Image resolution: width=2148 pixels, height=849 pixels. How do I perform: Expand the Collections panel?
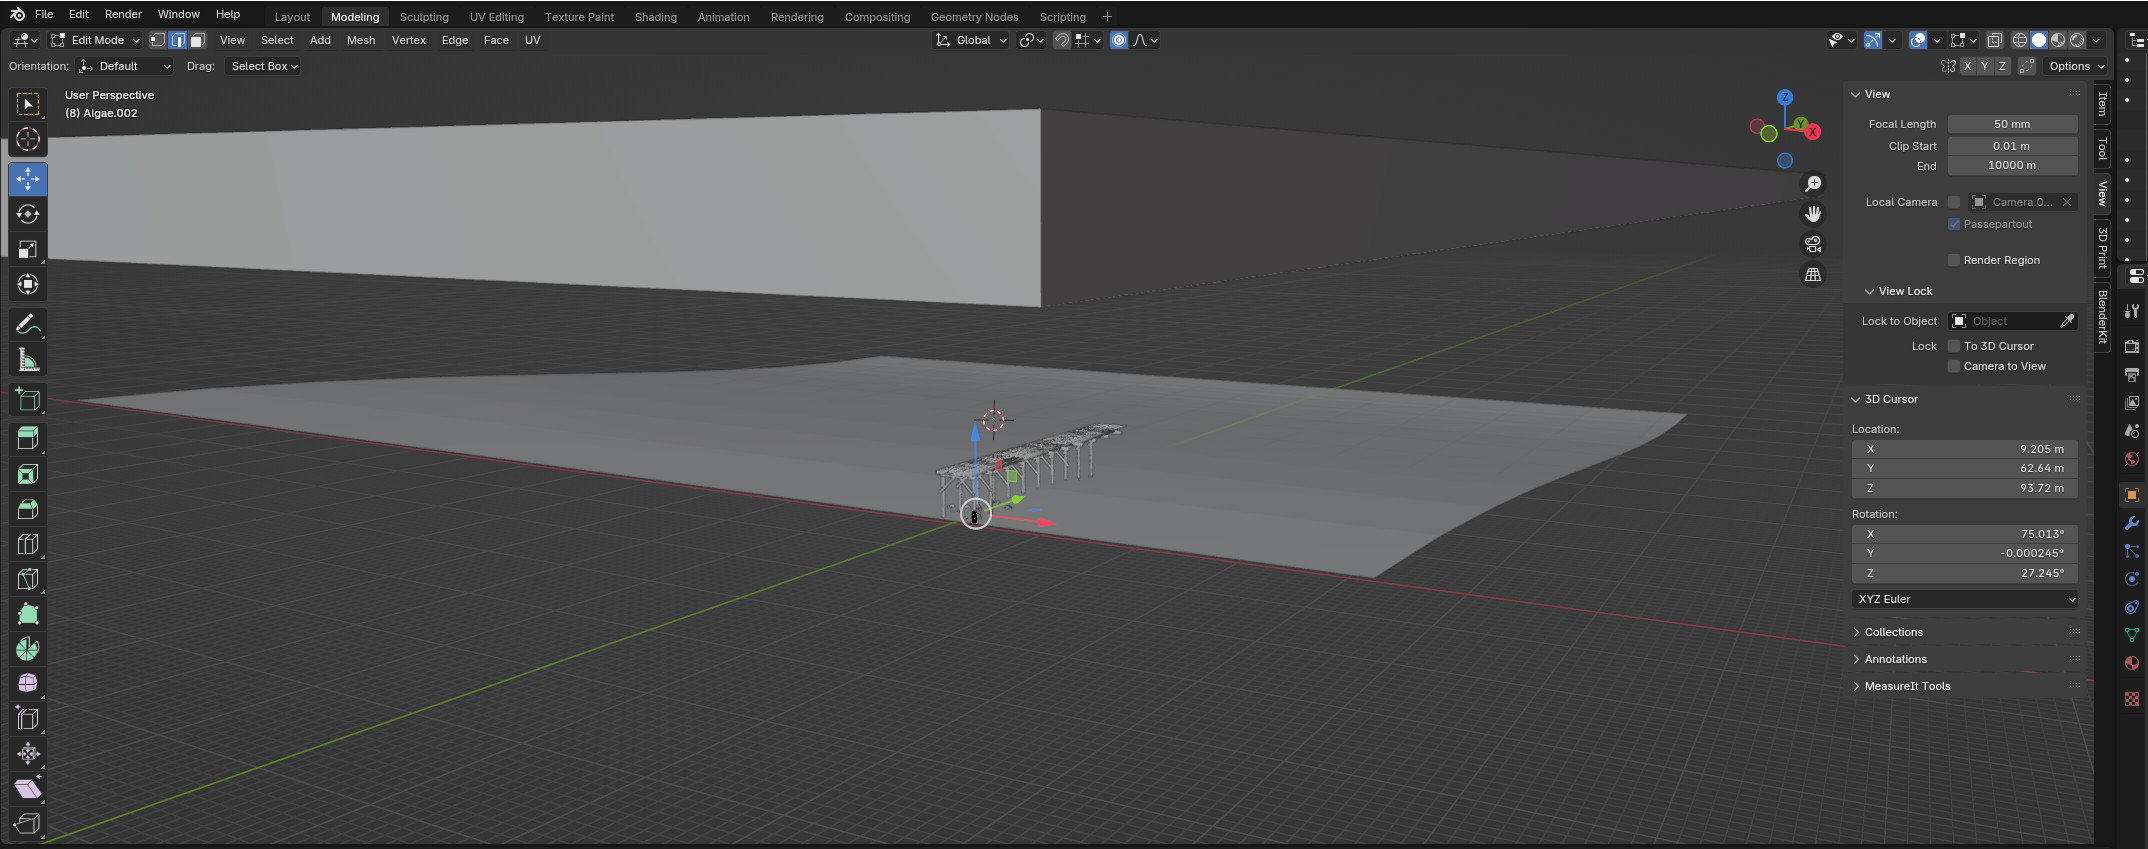pos(1894,632)
